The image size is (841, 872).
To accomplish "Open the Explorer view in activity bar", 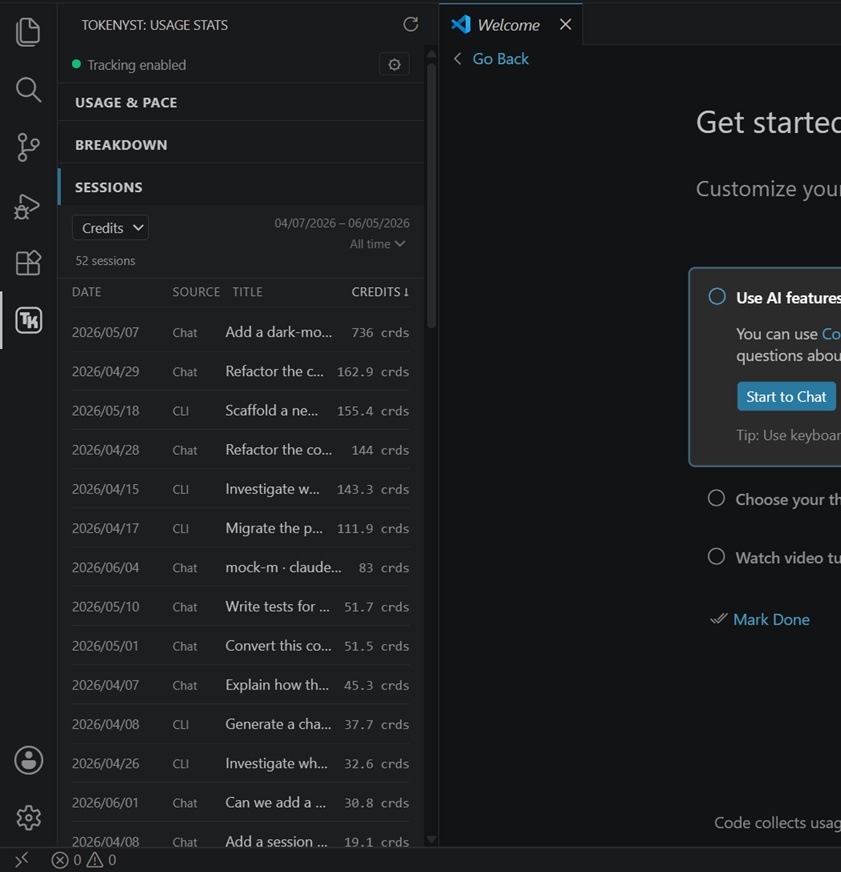I will 28,32.
